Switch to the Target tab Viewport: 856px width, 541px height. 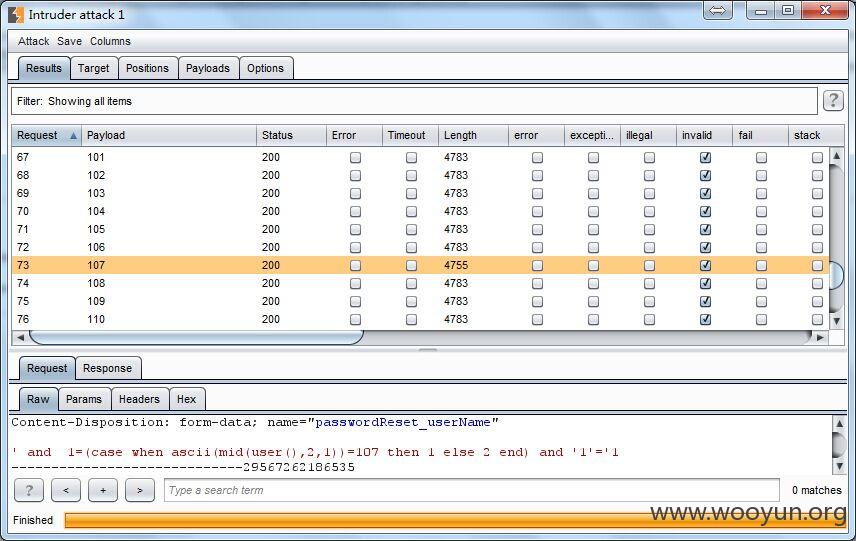coord(94,68)
